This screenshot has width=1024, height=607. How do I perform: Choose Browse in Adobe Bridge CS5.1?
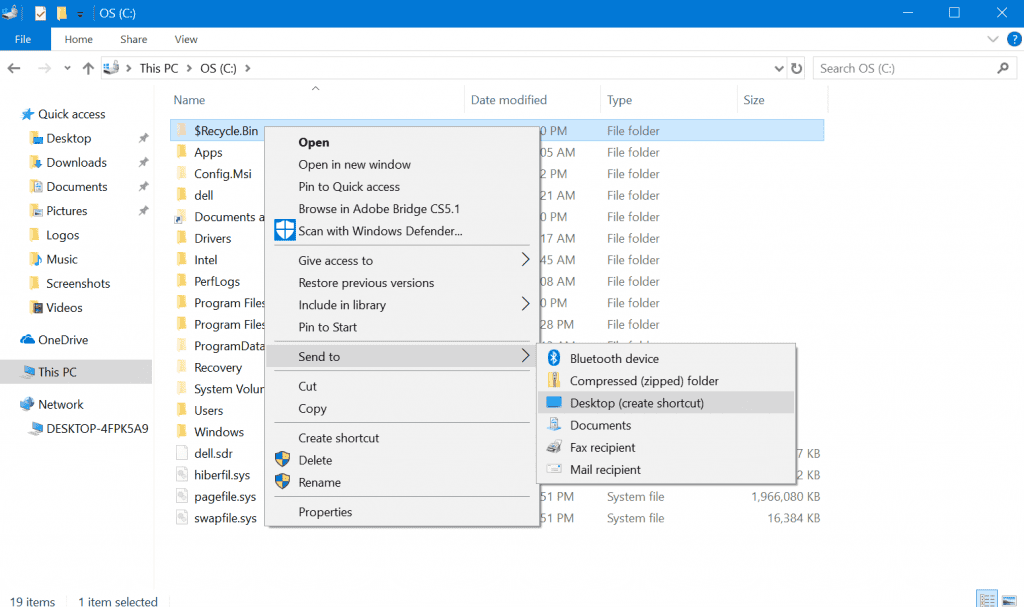(x=379, y=209)
